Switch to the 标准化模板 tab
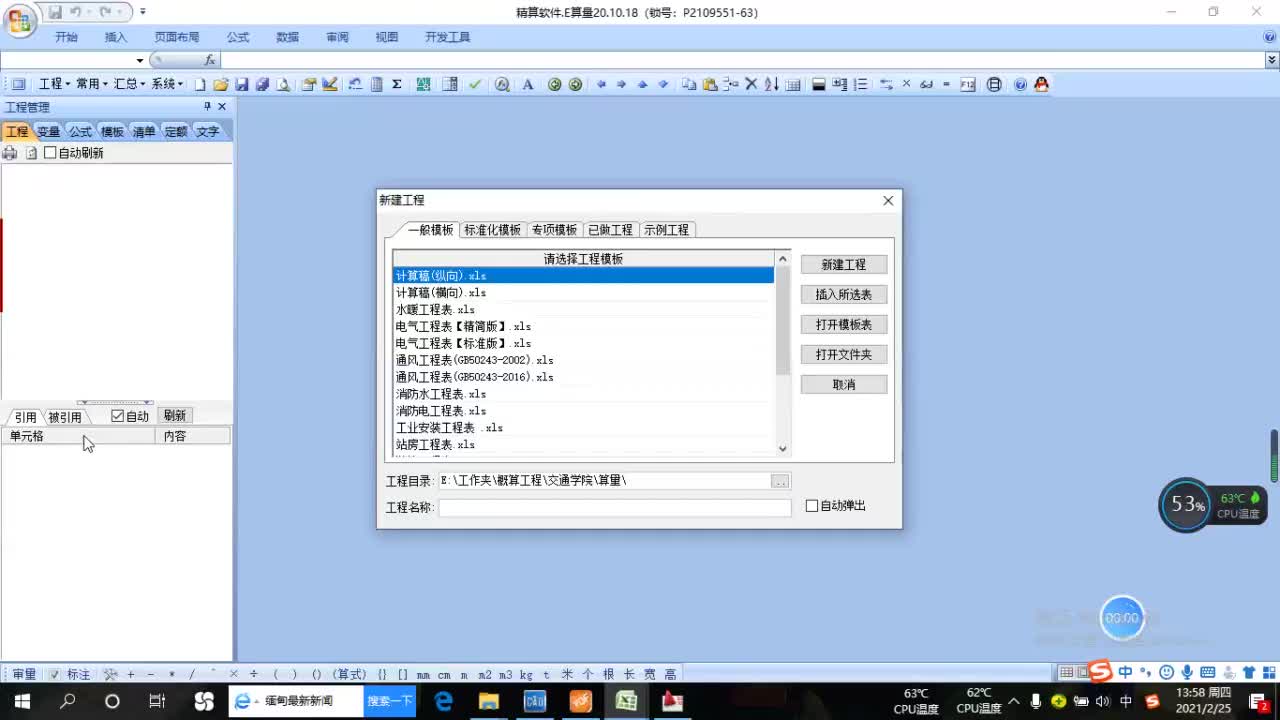The width and height of the screenshot is (1280, 720). tap(492, 230)
